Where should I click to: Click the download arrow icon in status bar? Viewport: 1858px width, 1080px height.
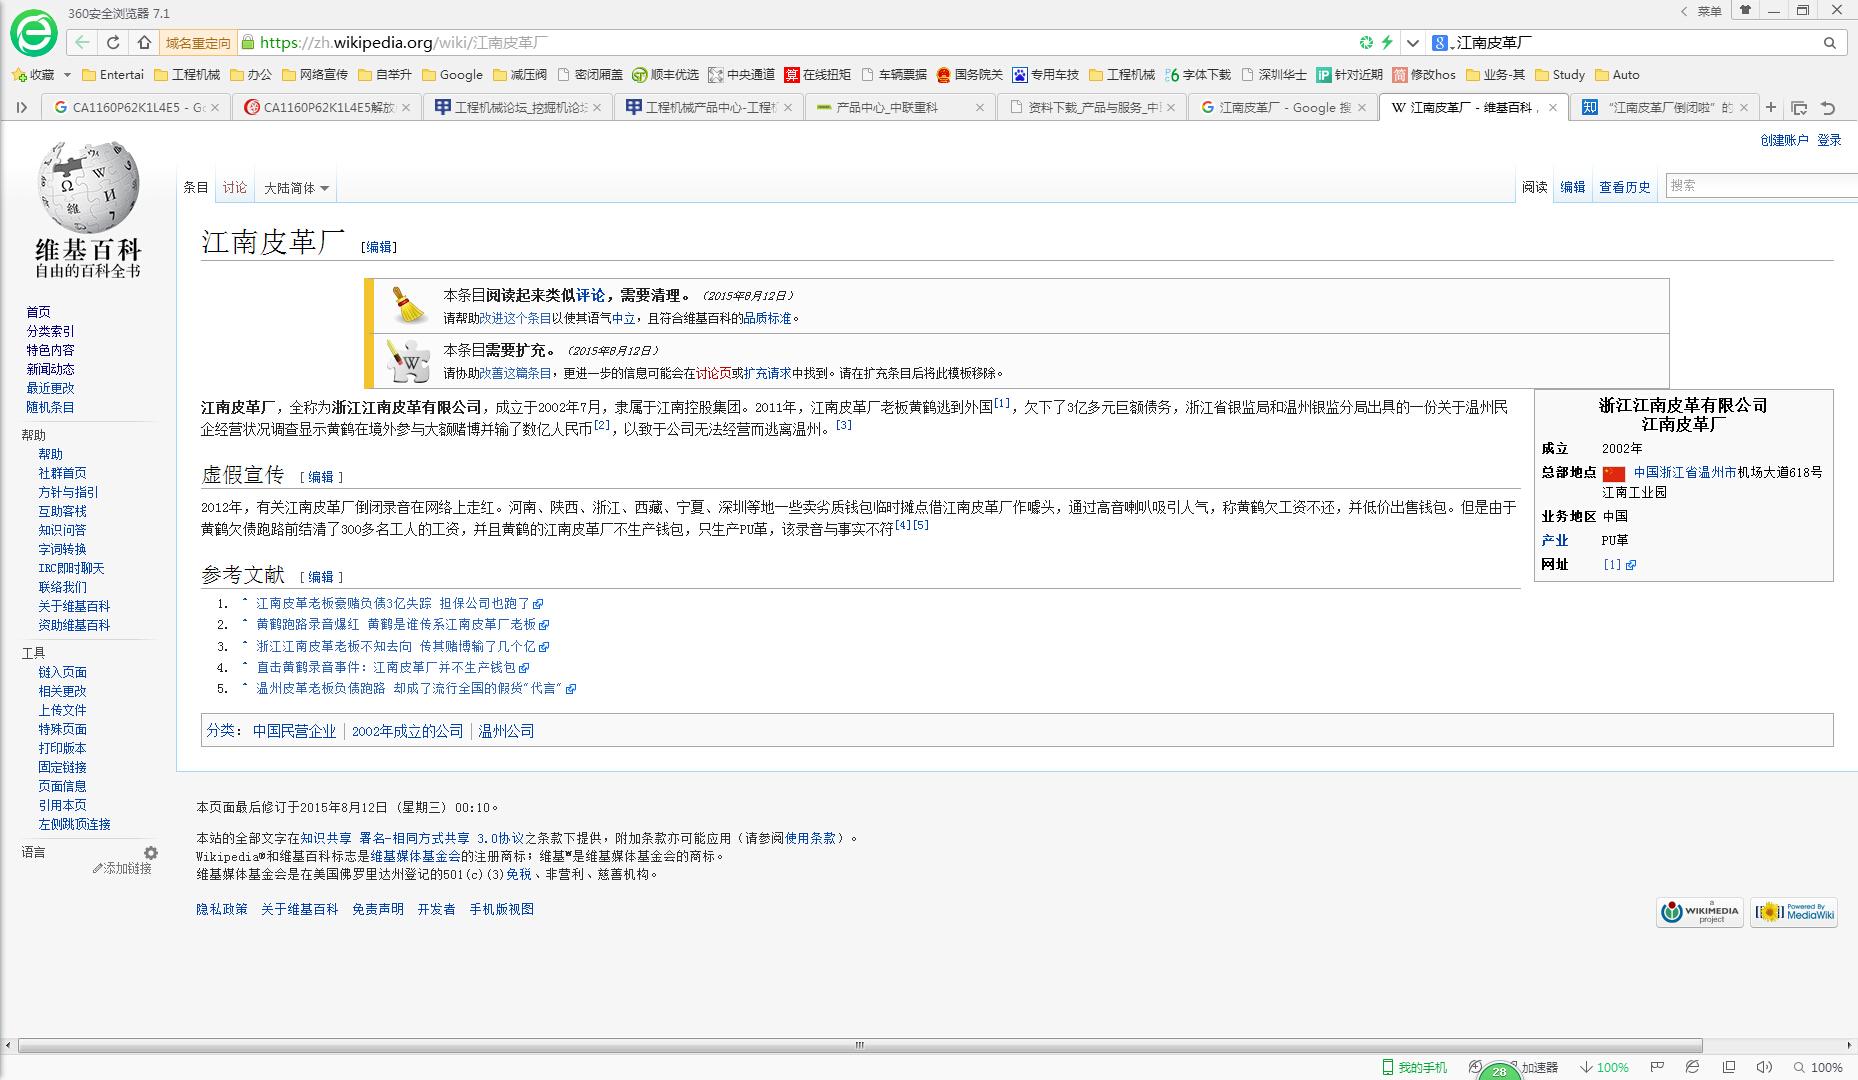1586,1067
